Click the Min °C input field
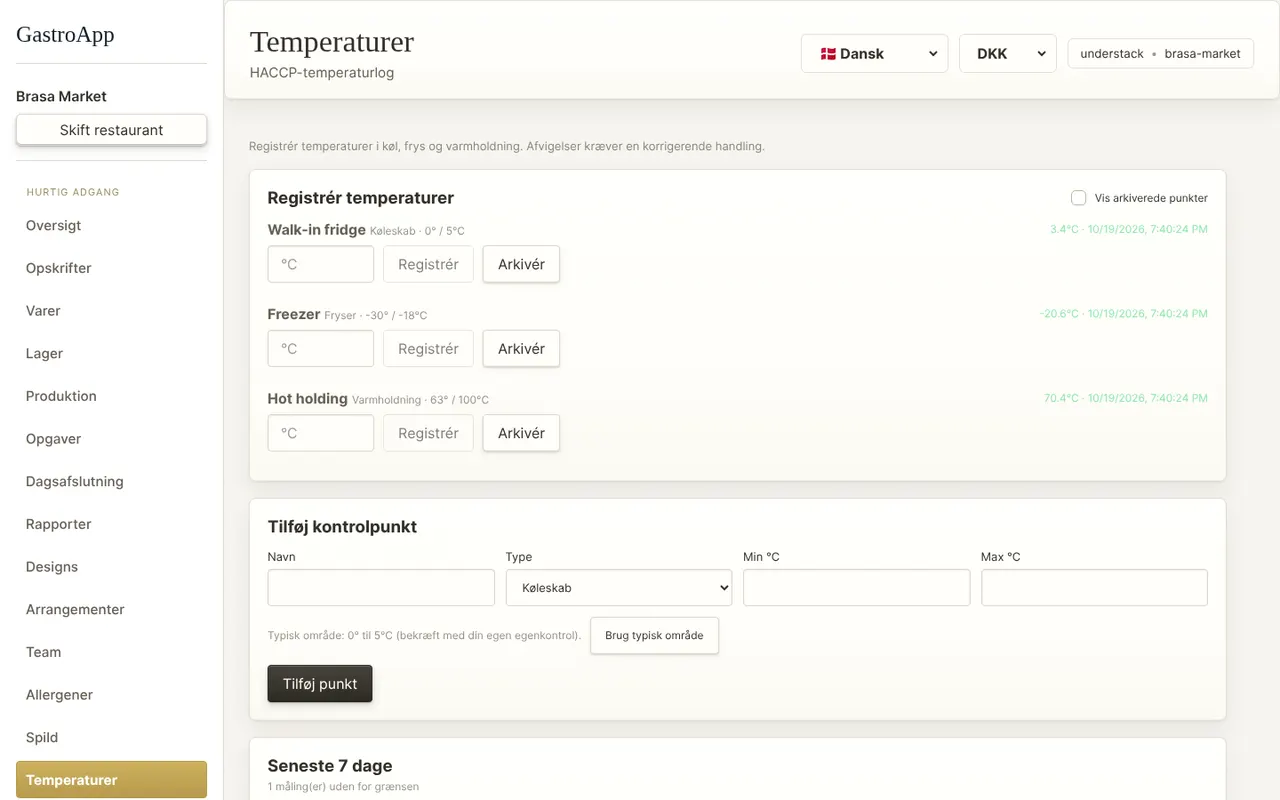 (857, 588)
